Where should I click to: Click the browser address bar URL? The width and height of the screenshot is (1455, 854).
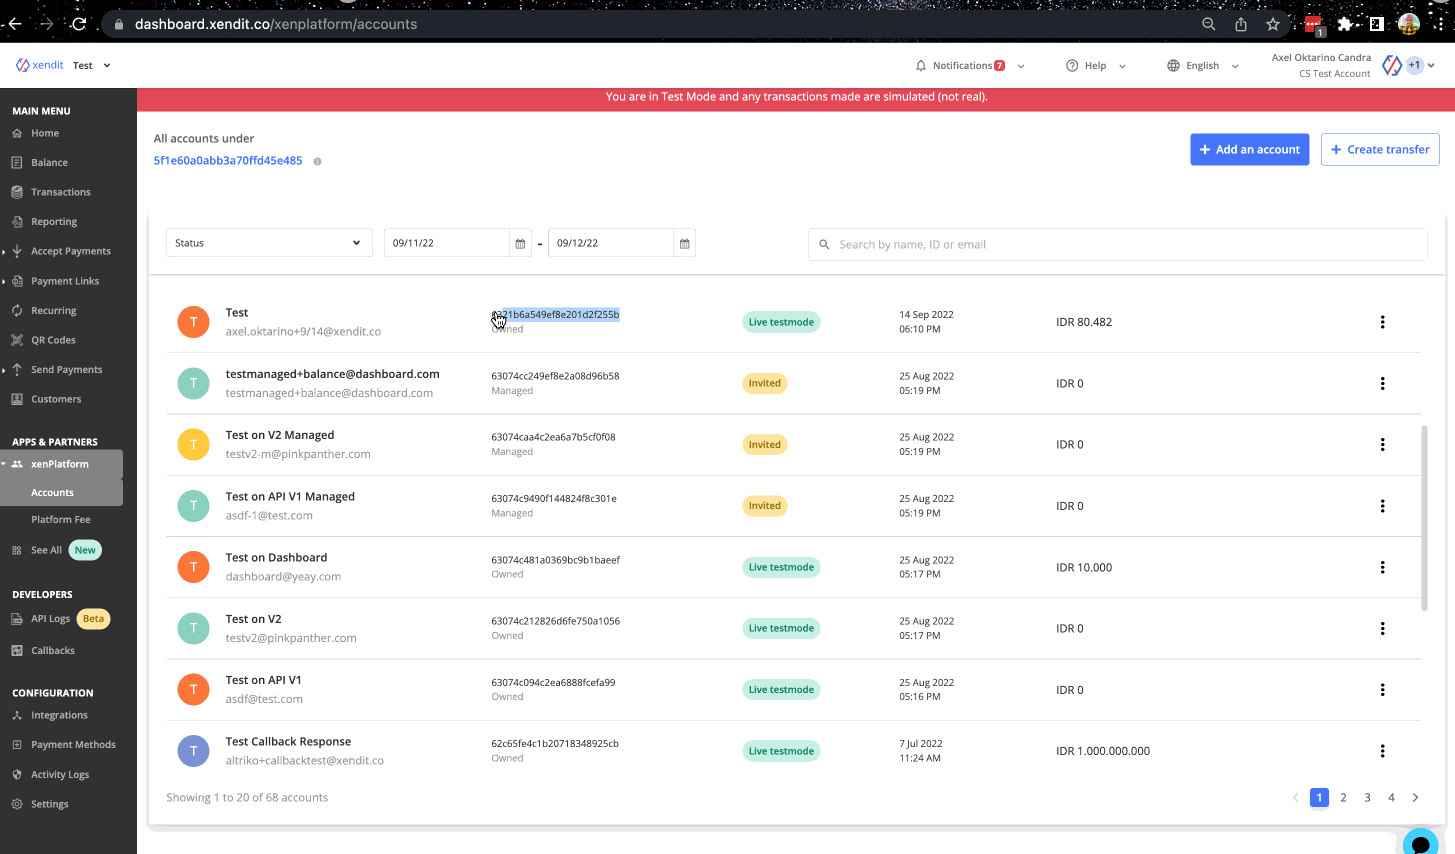[x=276, y=24]
